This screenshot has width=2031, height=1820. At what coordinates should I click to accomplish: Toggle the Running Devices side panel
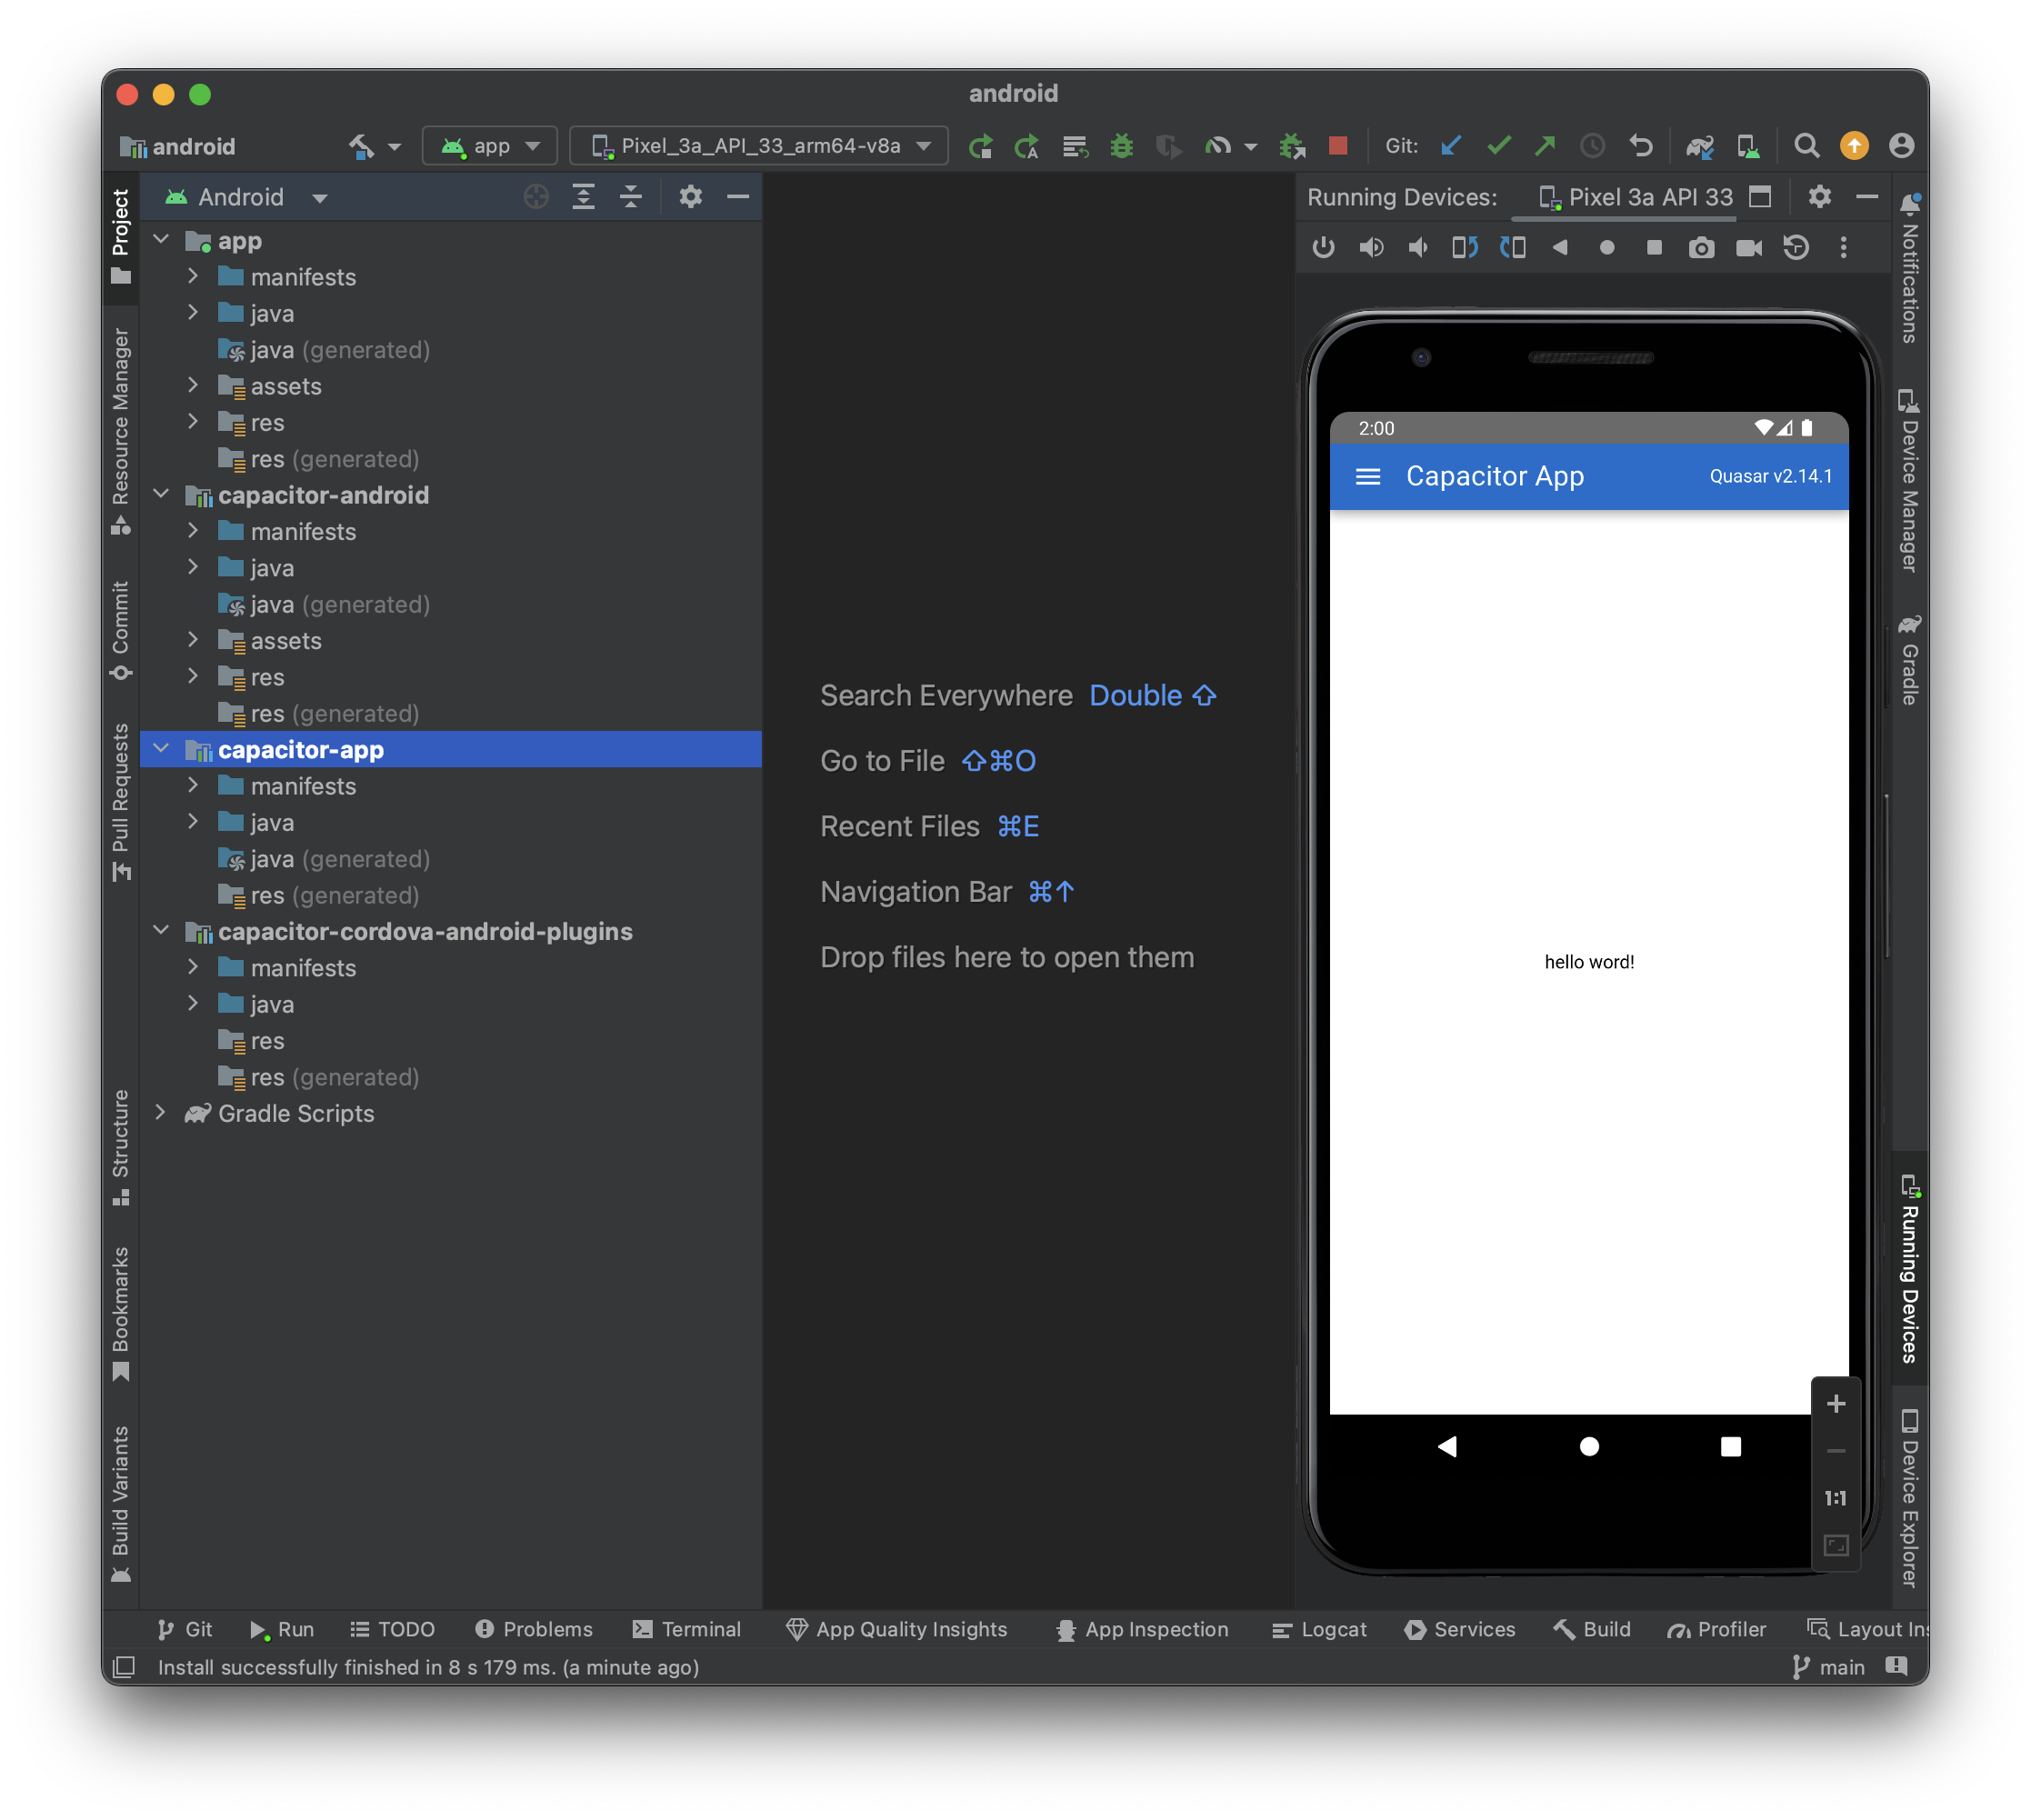click(1908, 1269)
